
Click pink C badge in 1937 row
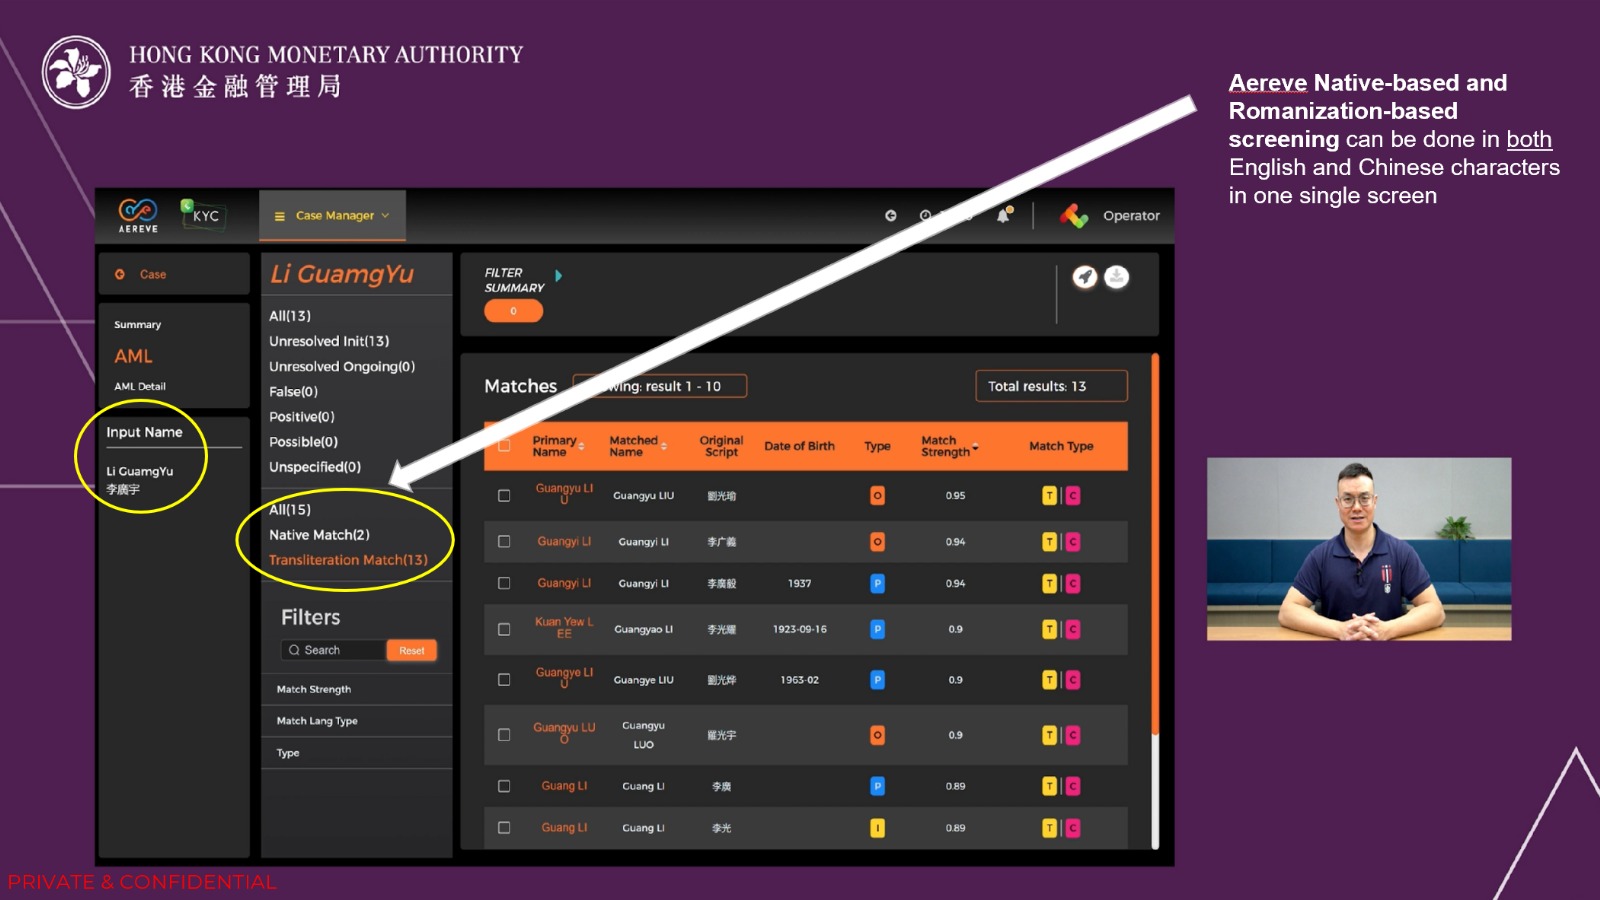tap(1073, 584)
